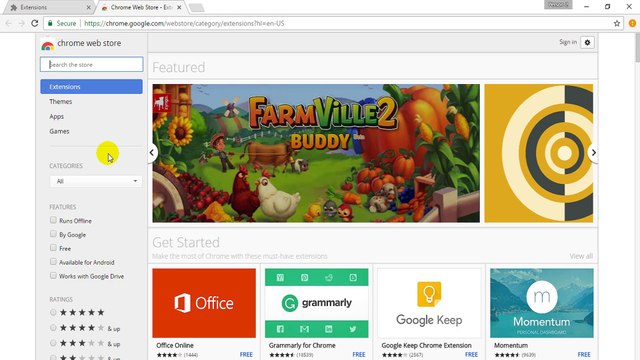Screen dimensions: 640x360
Task: Open Momentum extension tile
Action: pyautogui.click(x=542, y=303)
